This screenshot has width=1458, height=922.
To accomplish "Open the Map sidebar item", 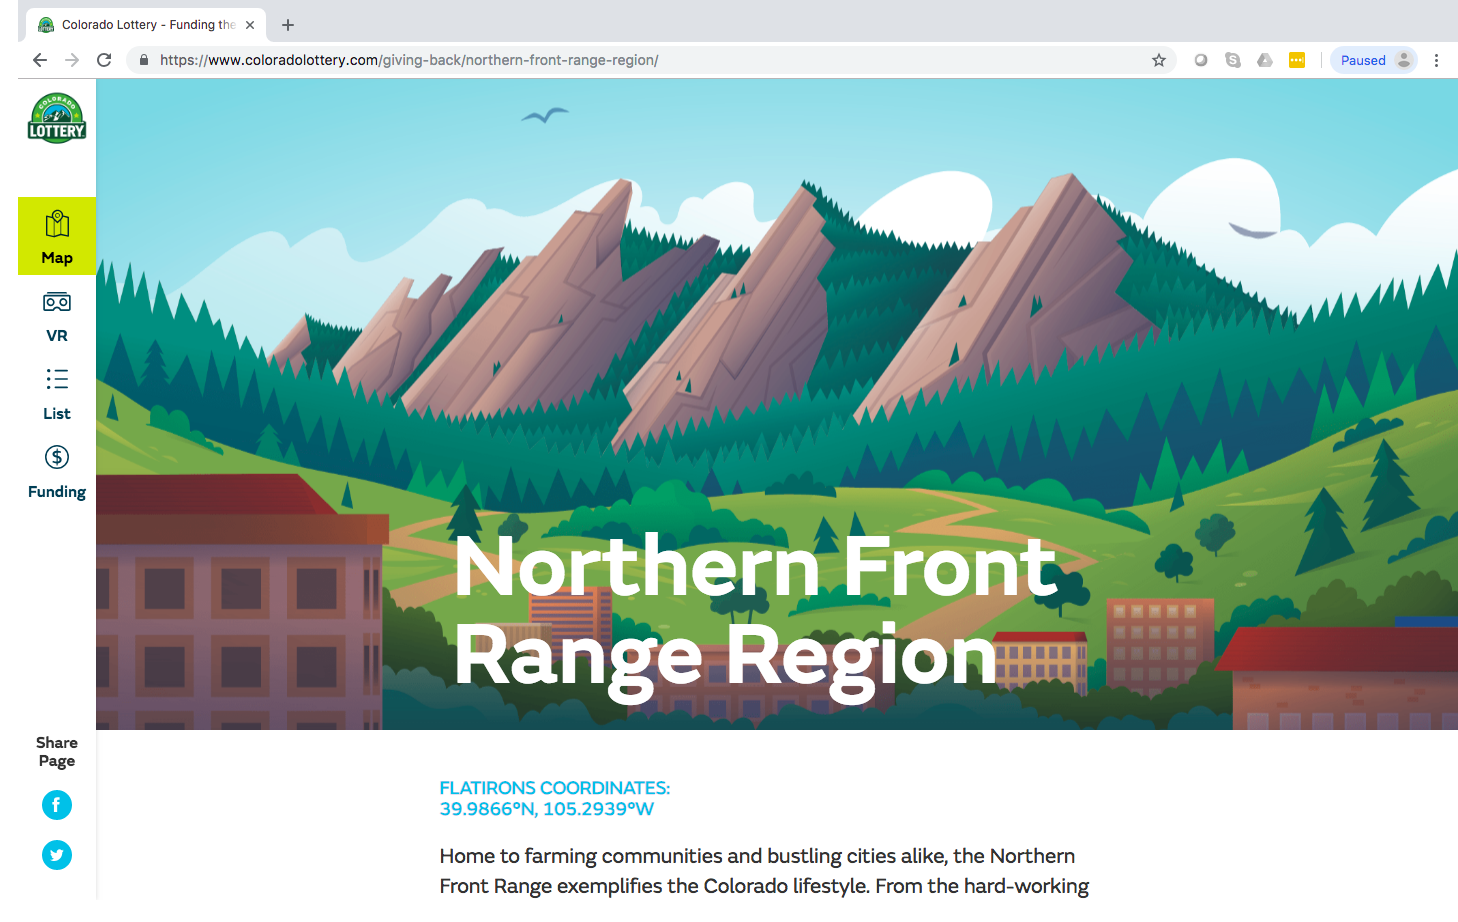I will point(57,236).
